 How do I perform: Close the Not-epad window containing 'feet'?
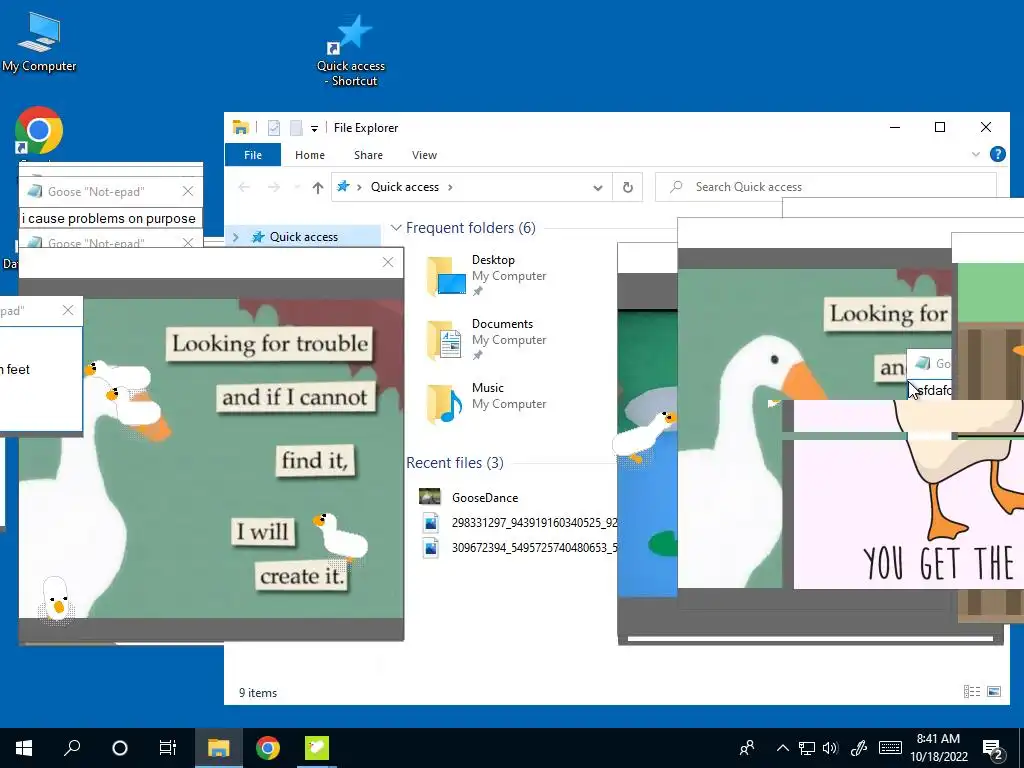[x=68, y=310]
